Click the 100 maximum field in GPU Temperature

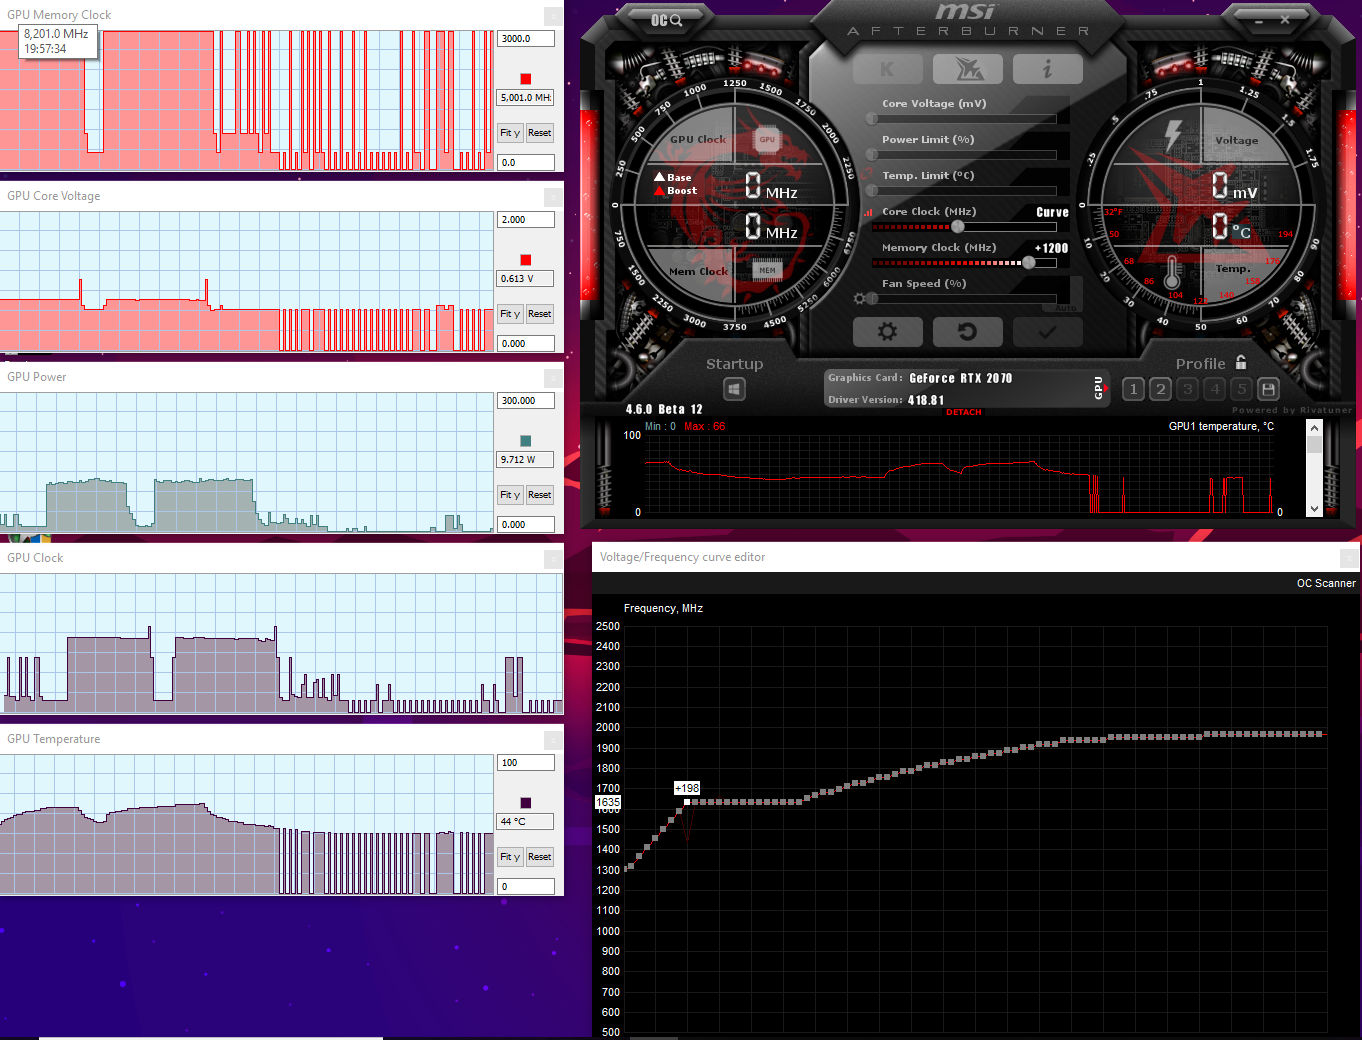526,762
